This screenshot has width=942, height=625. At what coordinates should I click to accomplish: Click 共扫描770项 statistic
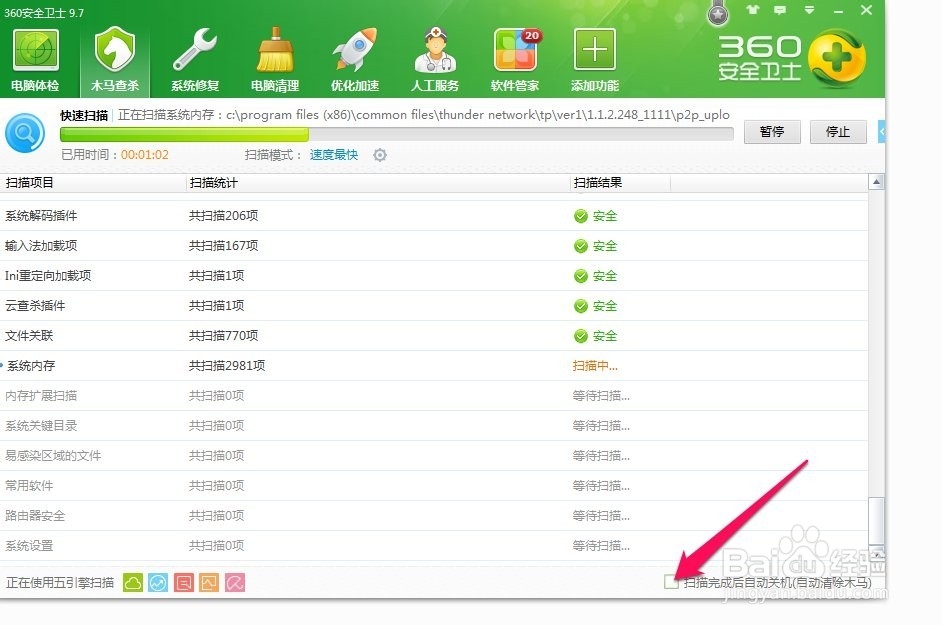(x=223, y=336)
